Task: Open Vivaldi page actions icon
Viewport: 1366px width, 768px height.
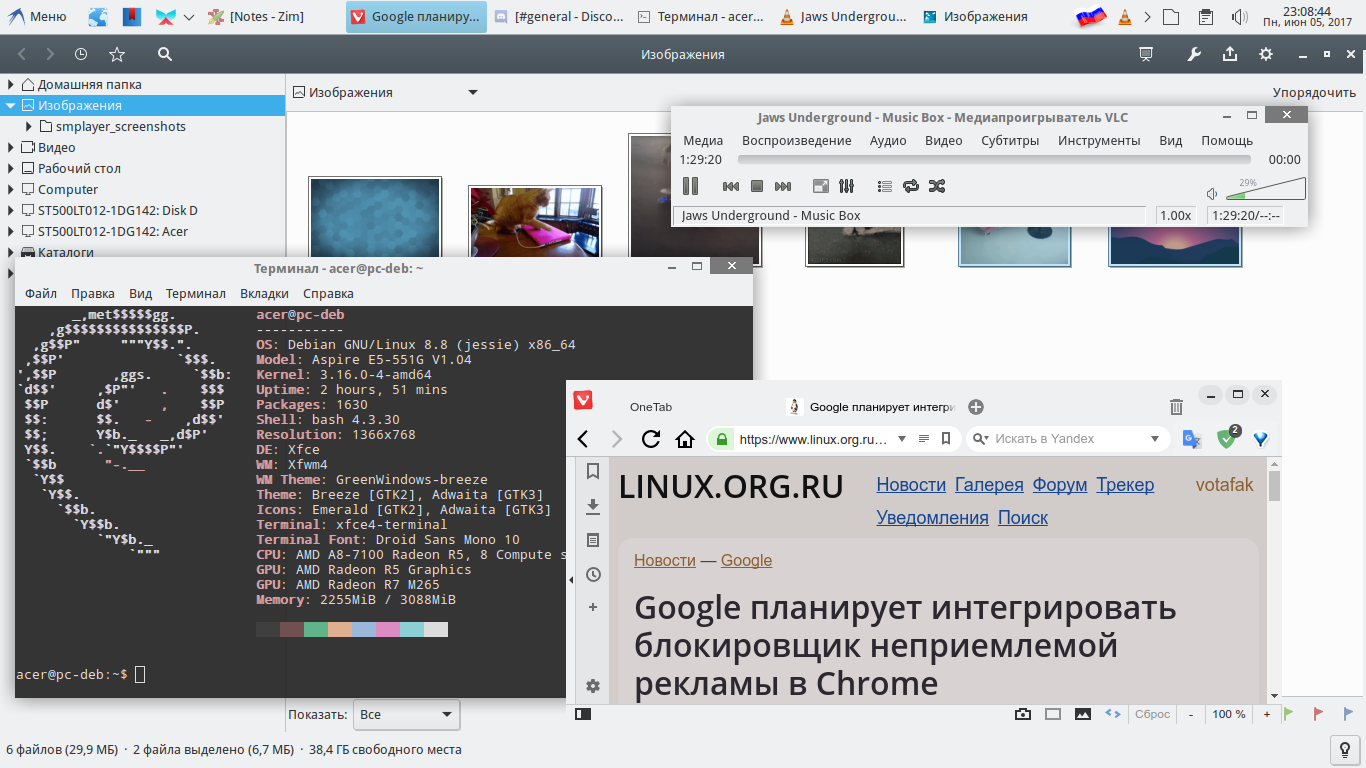Action: tap(1113, 714)
